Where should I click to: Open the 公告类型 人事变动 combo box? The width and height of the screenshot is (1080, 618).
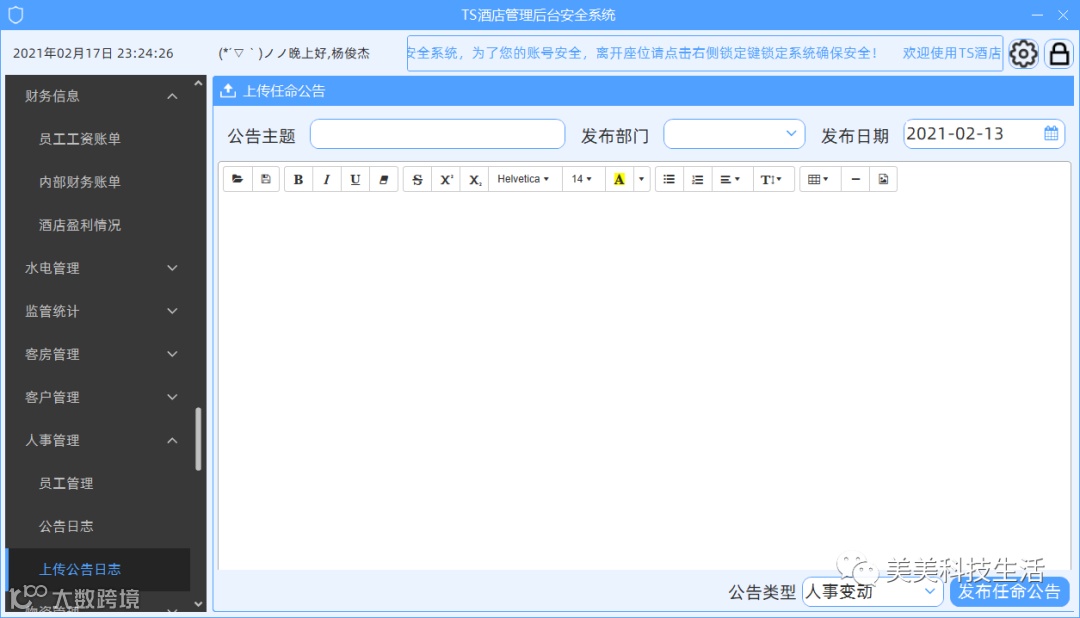(873, 591)
